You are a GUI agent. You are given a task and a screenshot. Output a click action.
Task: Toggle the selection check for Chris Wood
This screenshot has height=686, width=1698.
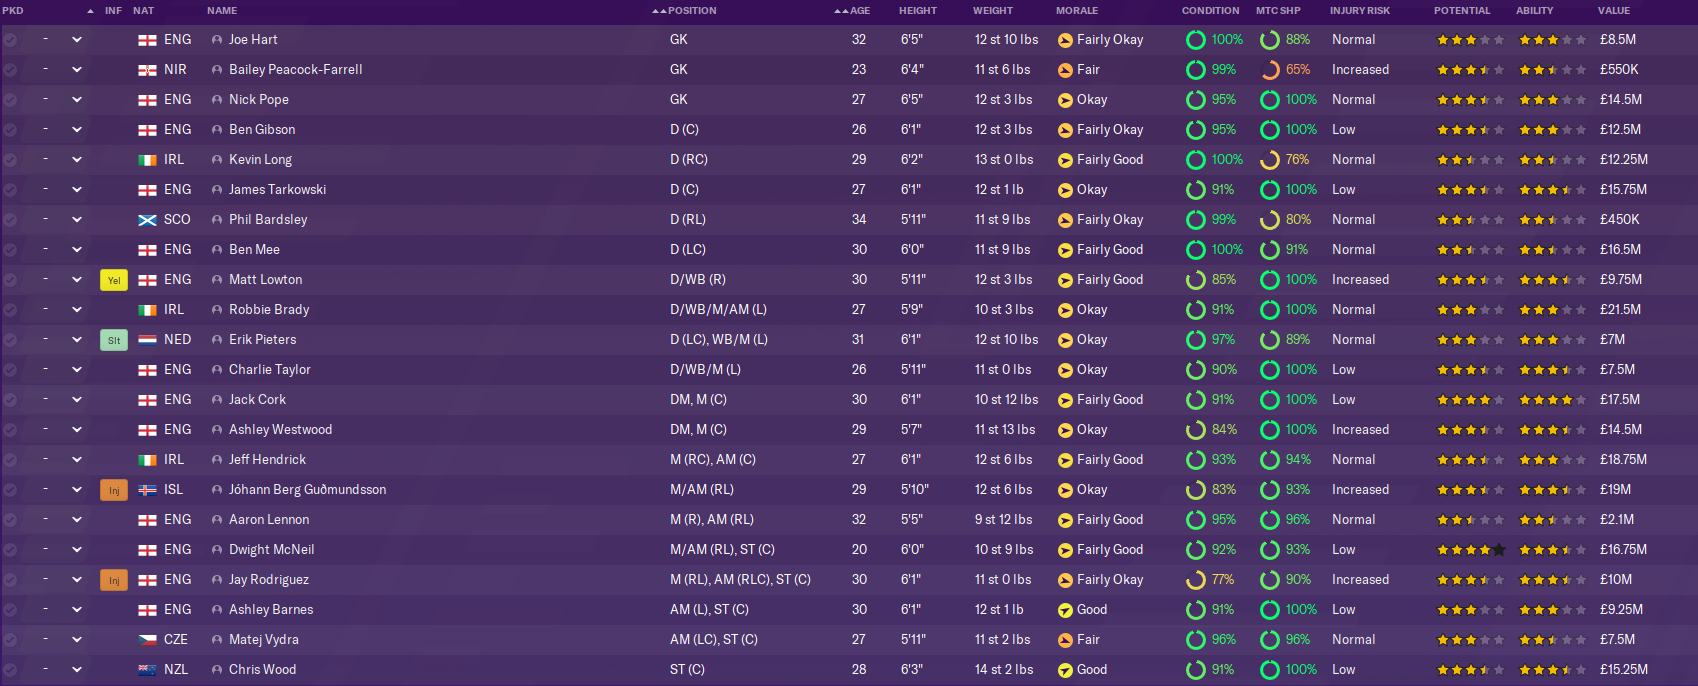point(10,670)
